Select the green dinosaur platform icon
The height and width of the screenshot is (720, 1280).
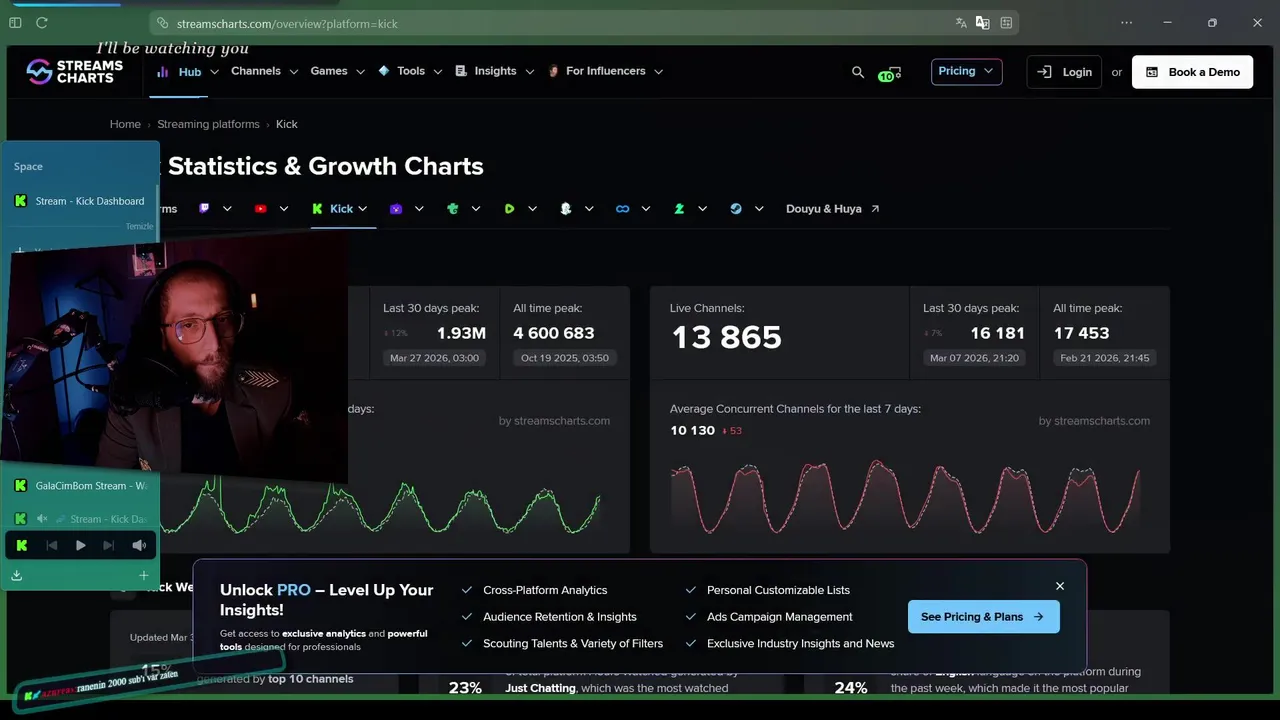tap(453, 209)
